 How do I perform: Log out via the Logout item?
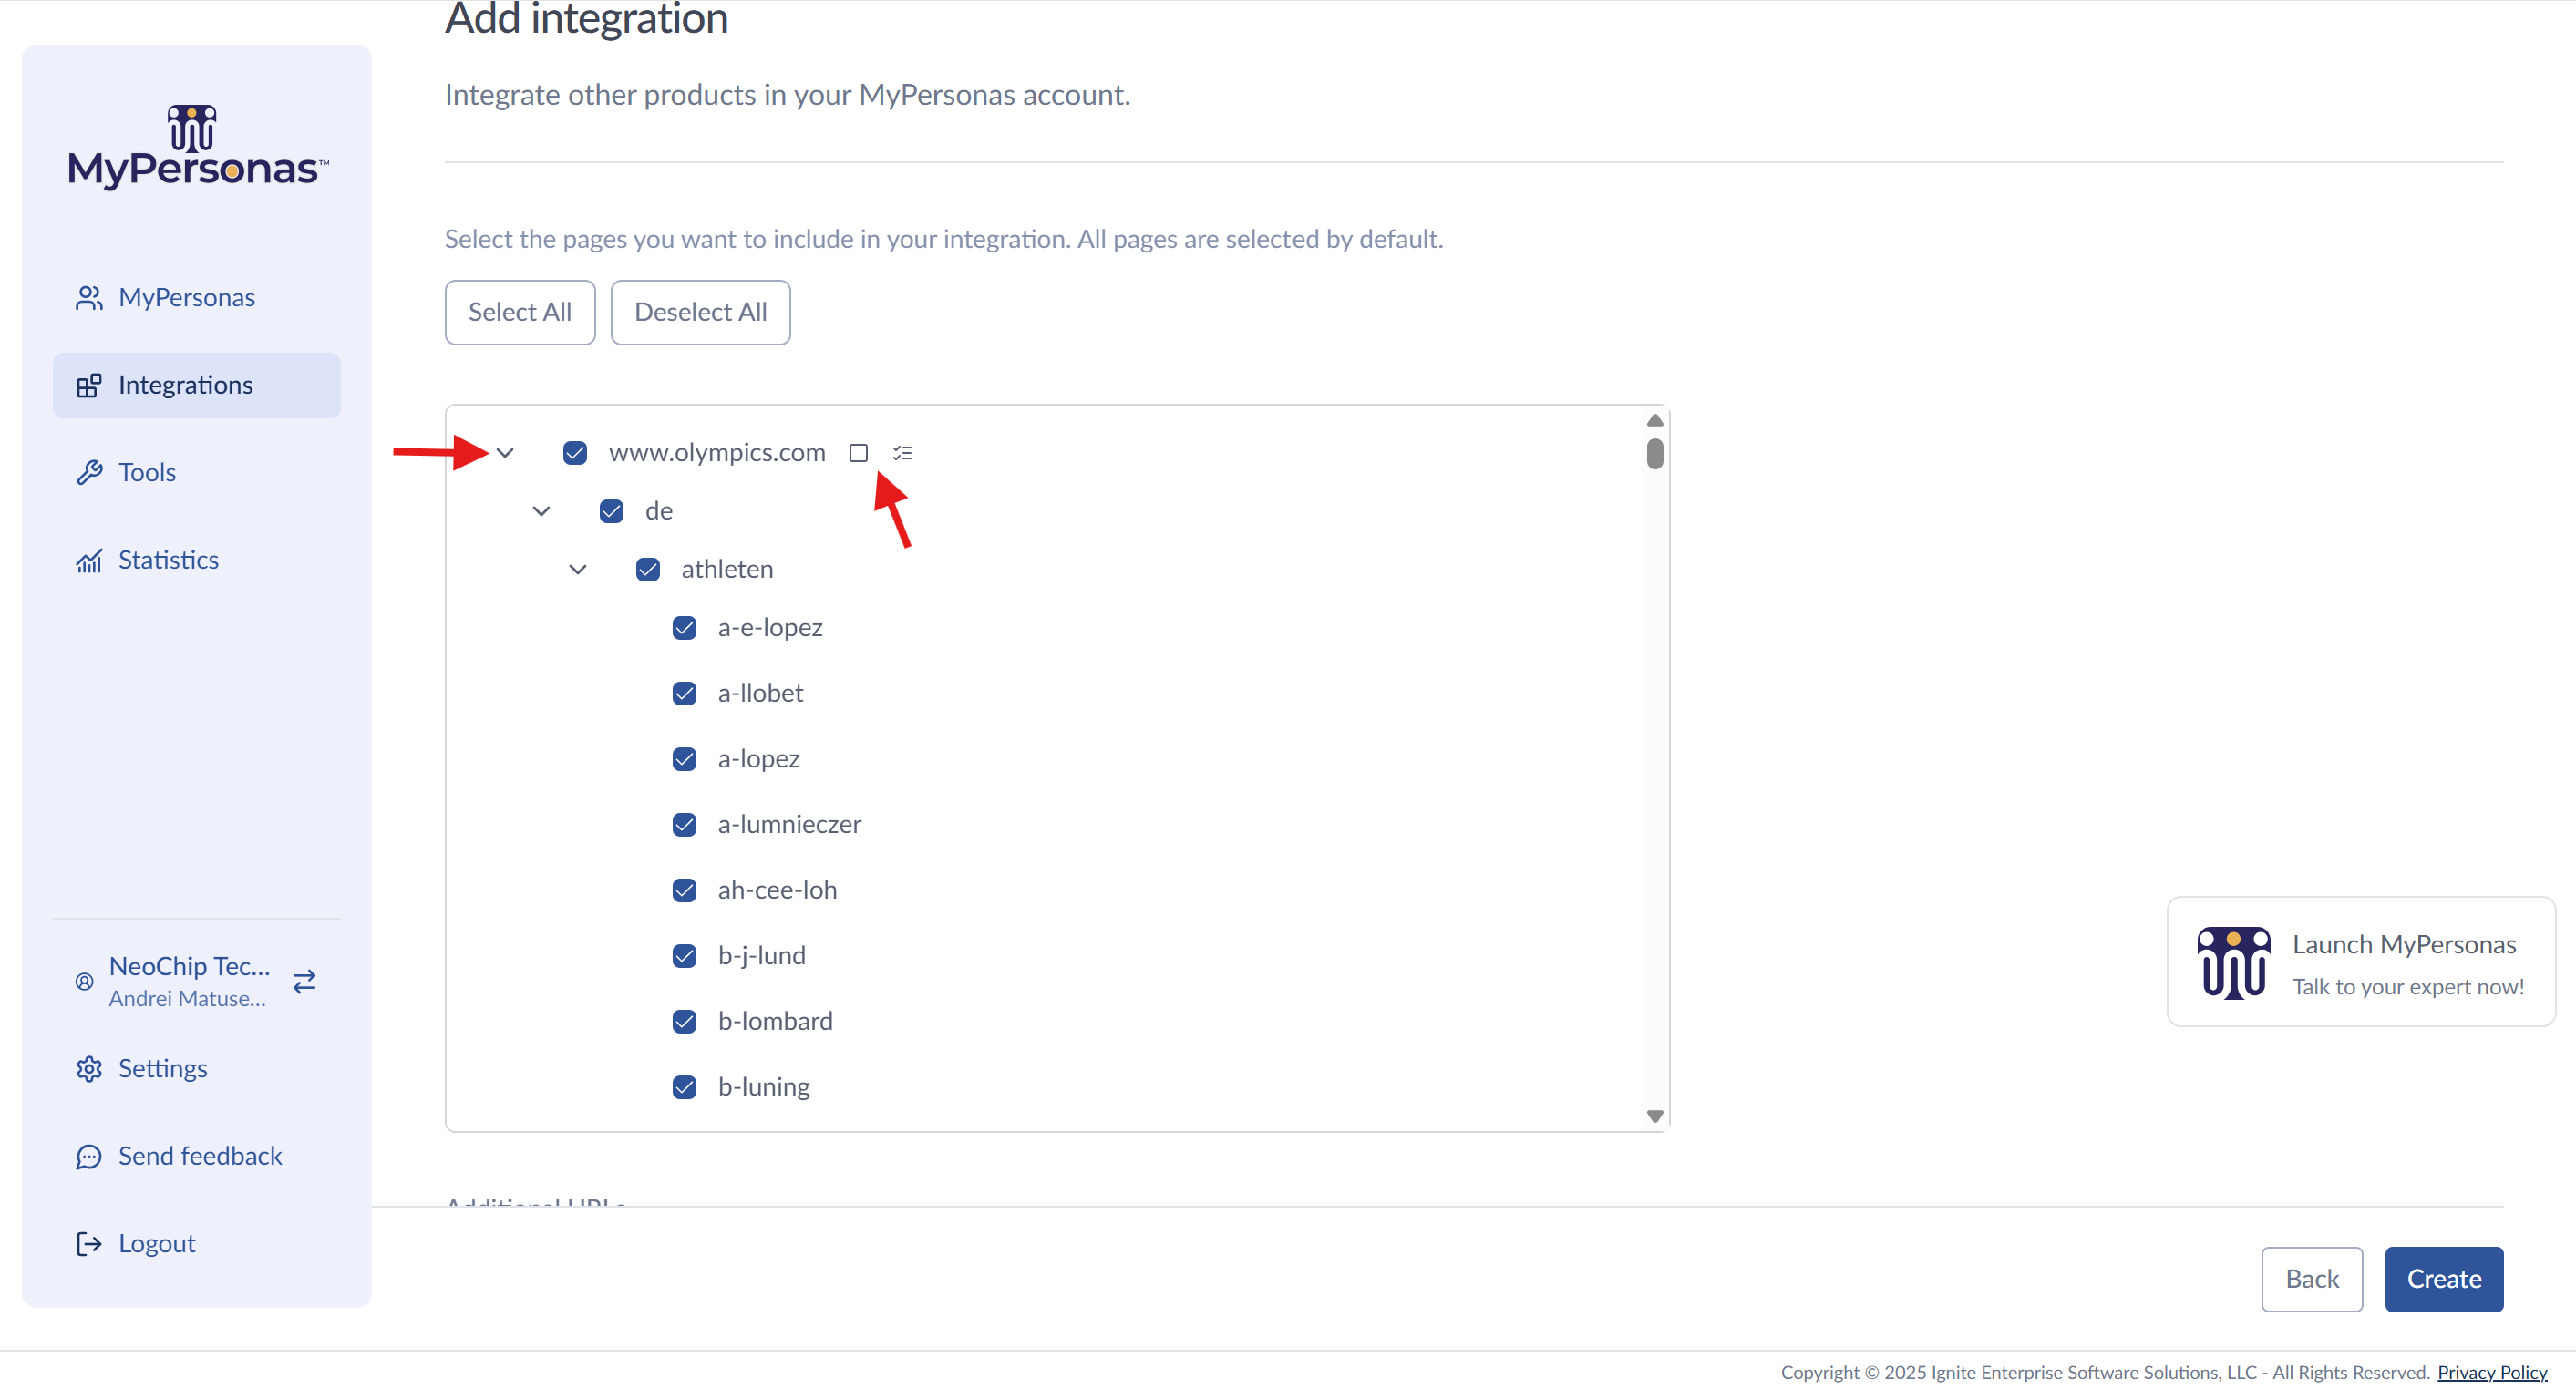pos(197,1243)
